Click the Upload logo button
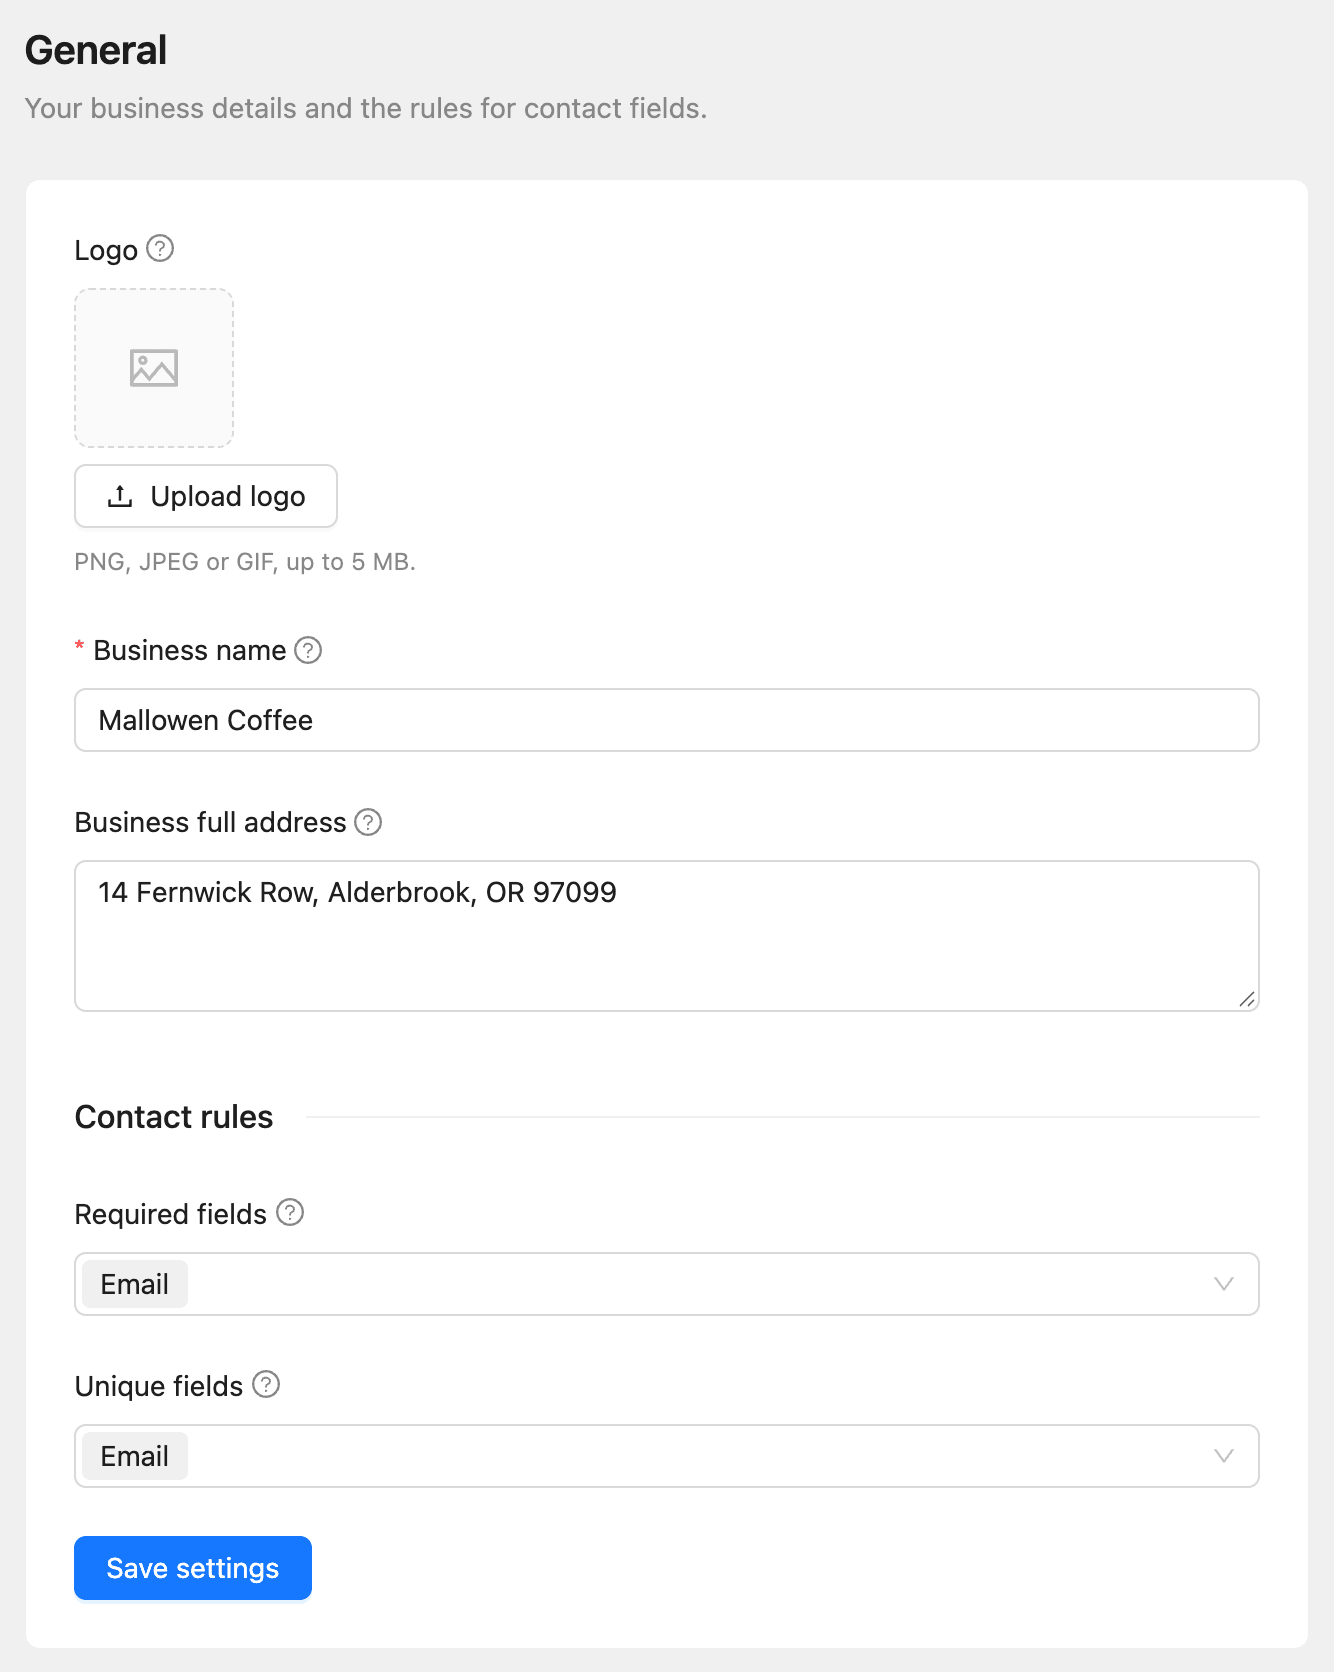This screenshot has height=1672, width=1334. 206,496
